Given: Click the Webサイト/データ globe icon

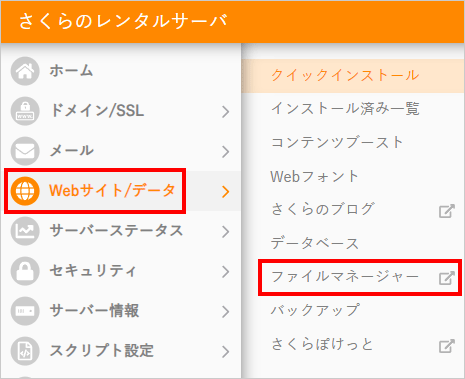Looking at the screenshot, I should [25, 191].
